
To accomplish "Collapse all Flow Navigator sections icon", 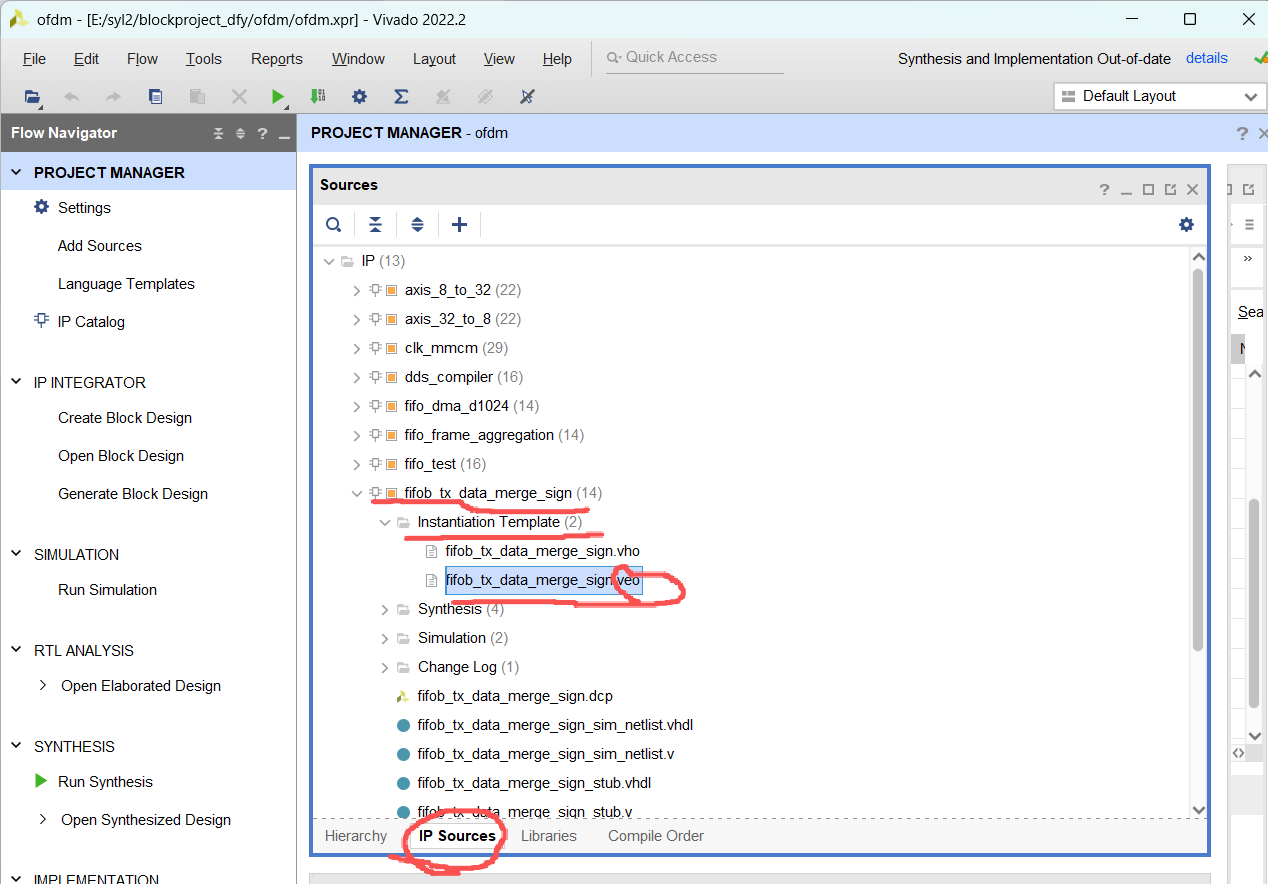I will click(x=218, y=133).
